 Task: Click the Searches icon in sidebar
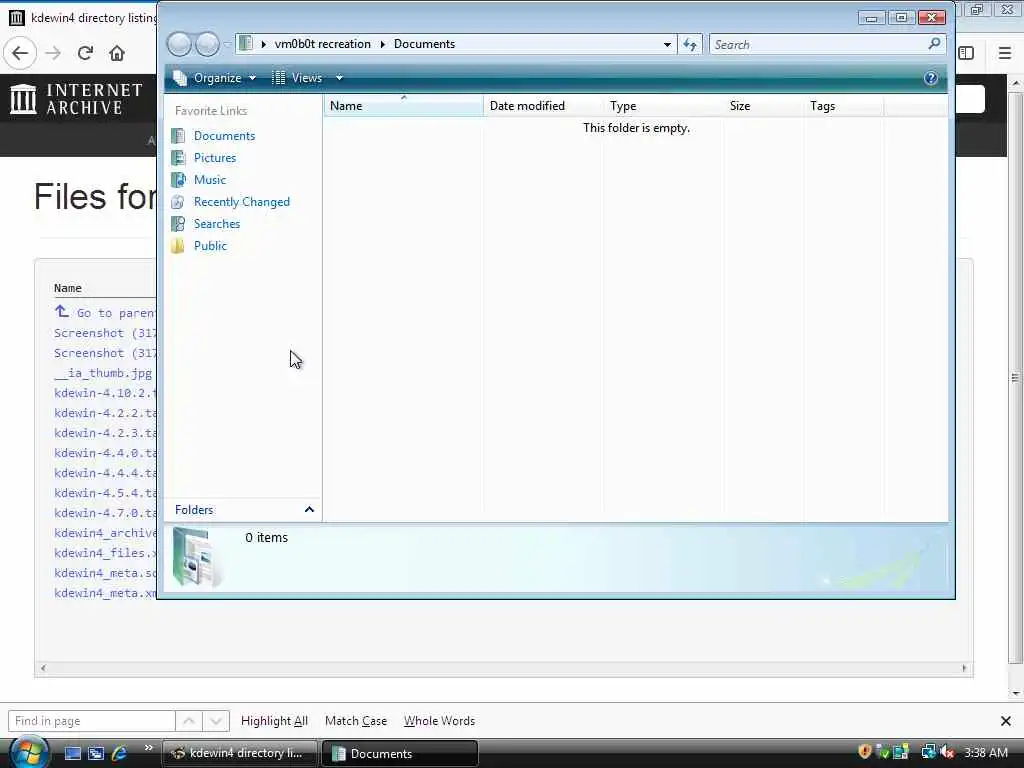(178, 224)
